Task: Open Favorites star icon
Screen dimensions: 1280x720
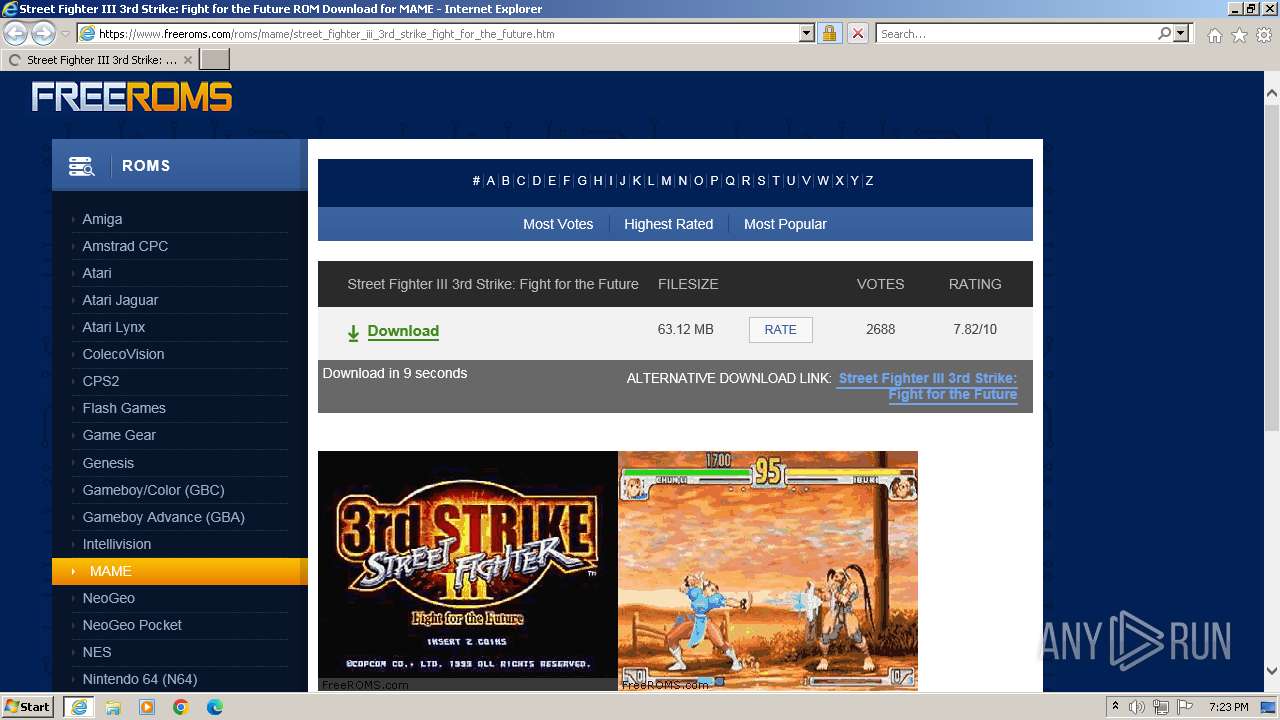Action: (x=1239, y=35)
